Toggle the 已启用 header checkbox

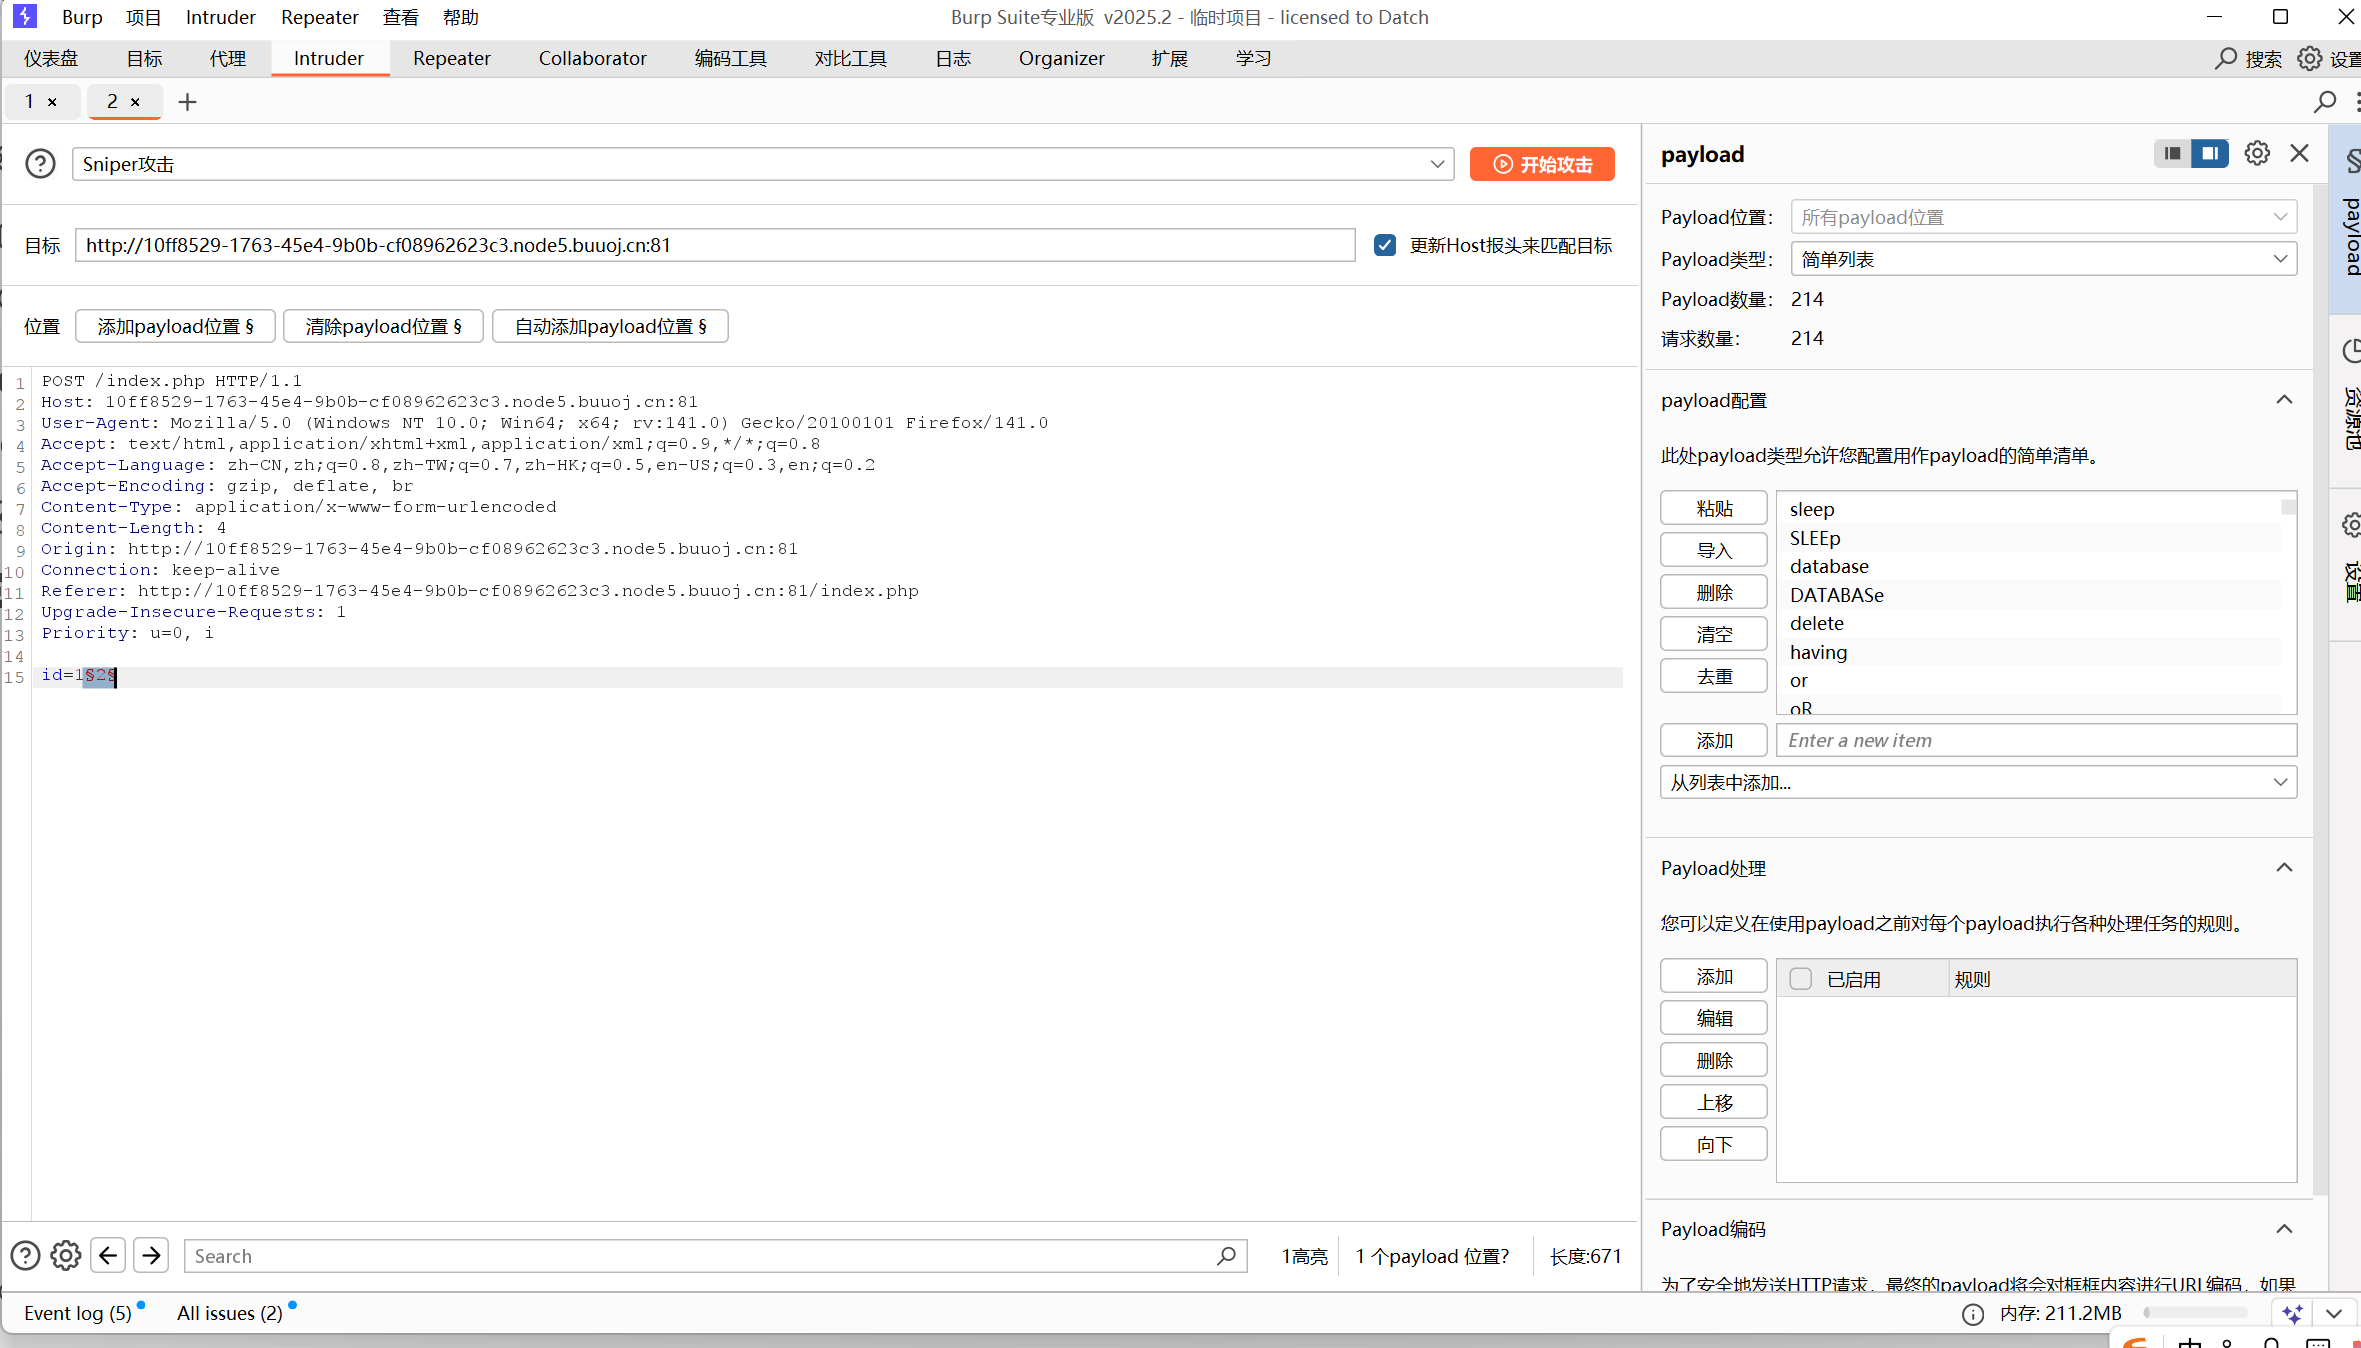[x=1801, y=979]
